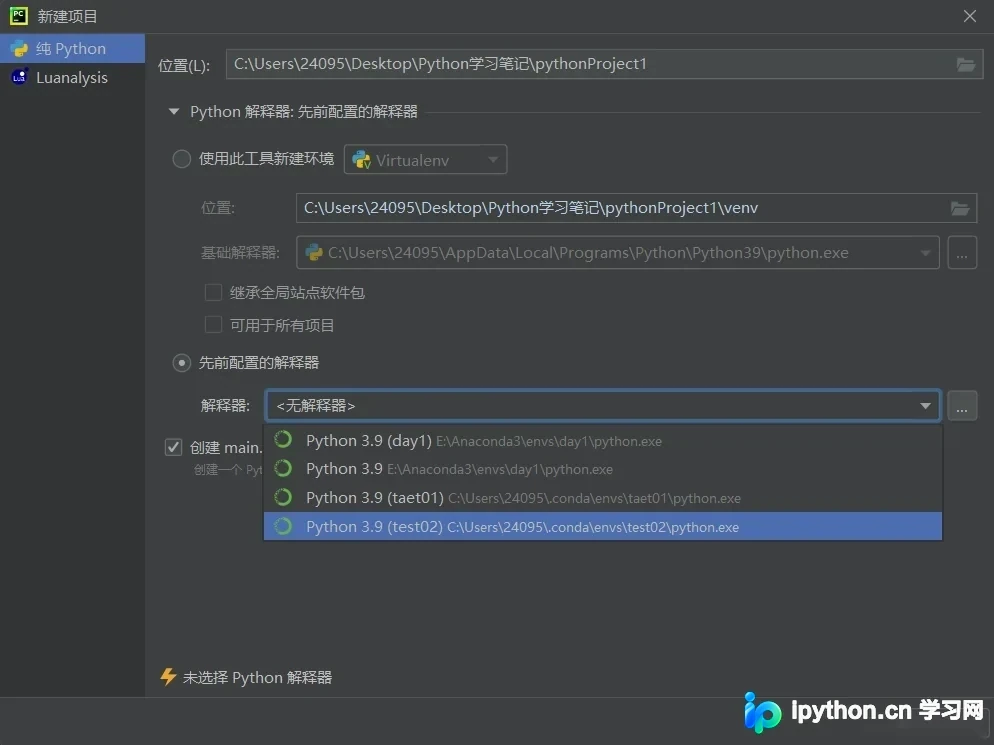Browse folder for project 位置(L) path
The image size is (994, 745).
(x=965, y=64)
